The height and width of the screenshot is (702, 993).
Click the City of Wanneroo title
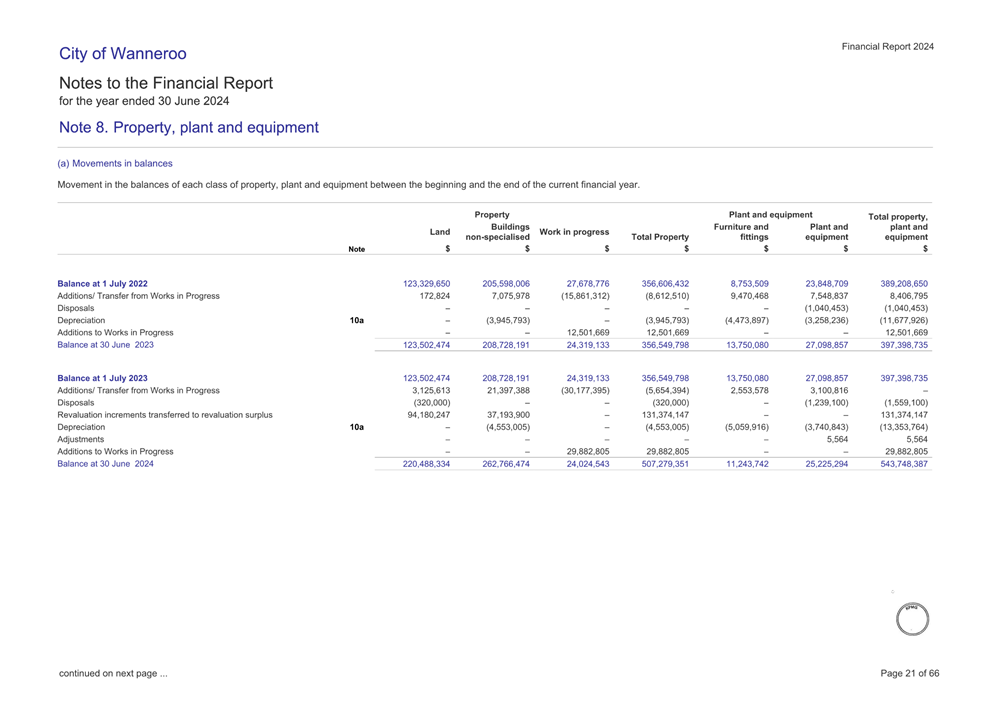(x=122, y=54)
